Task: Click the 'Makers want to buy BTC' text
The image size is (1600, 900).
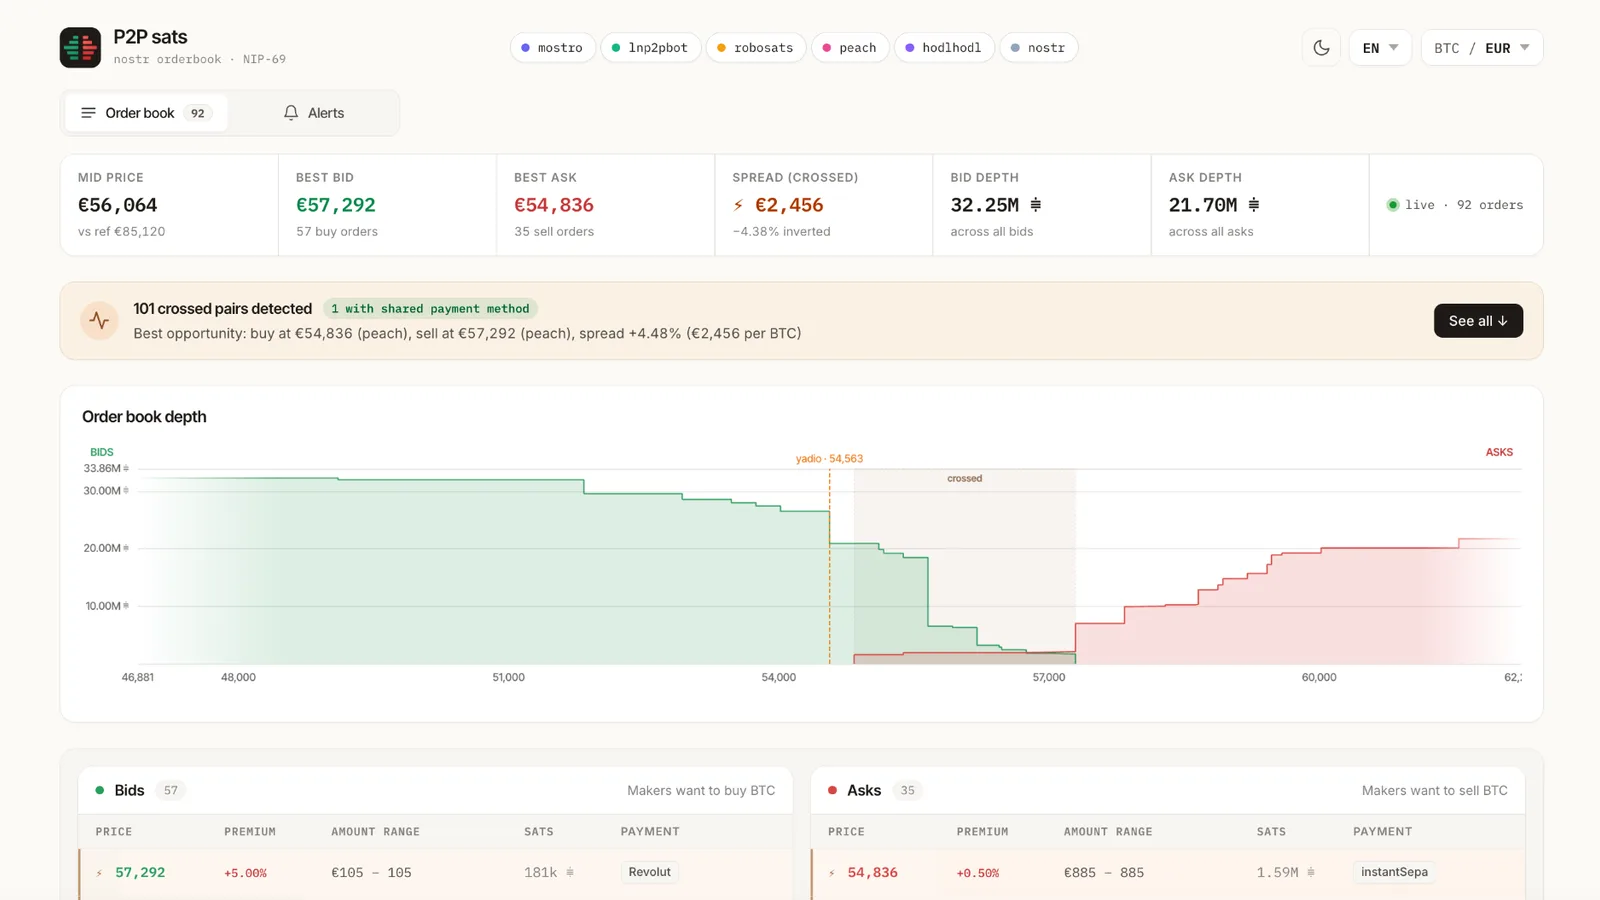Action: tap(701, 790)
